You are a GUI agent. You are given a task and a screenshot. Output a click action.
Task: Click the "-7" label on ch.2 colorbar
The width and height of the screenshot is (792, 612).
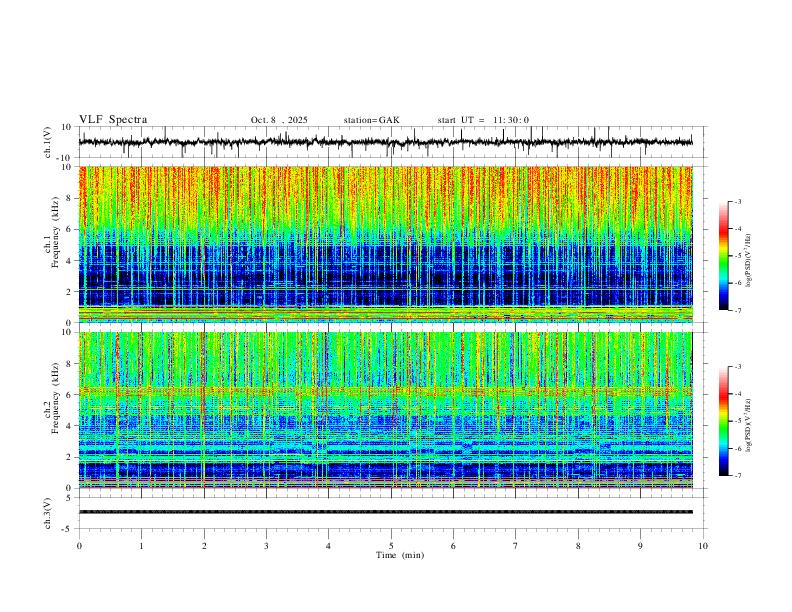(x=737, y=476)
